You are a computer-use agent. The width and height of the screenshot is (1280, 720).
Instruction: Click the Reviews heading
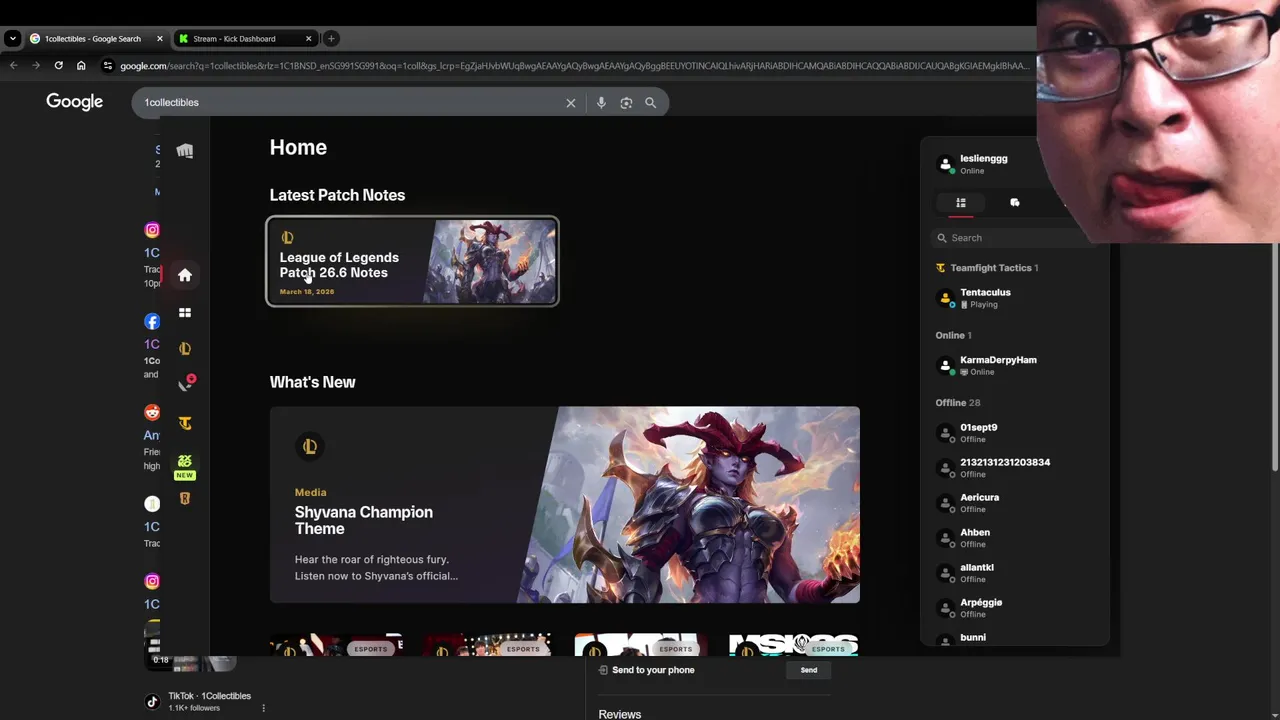(x=620, y=714)
